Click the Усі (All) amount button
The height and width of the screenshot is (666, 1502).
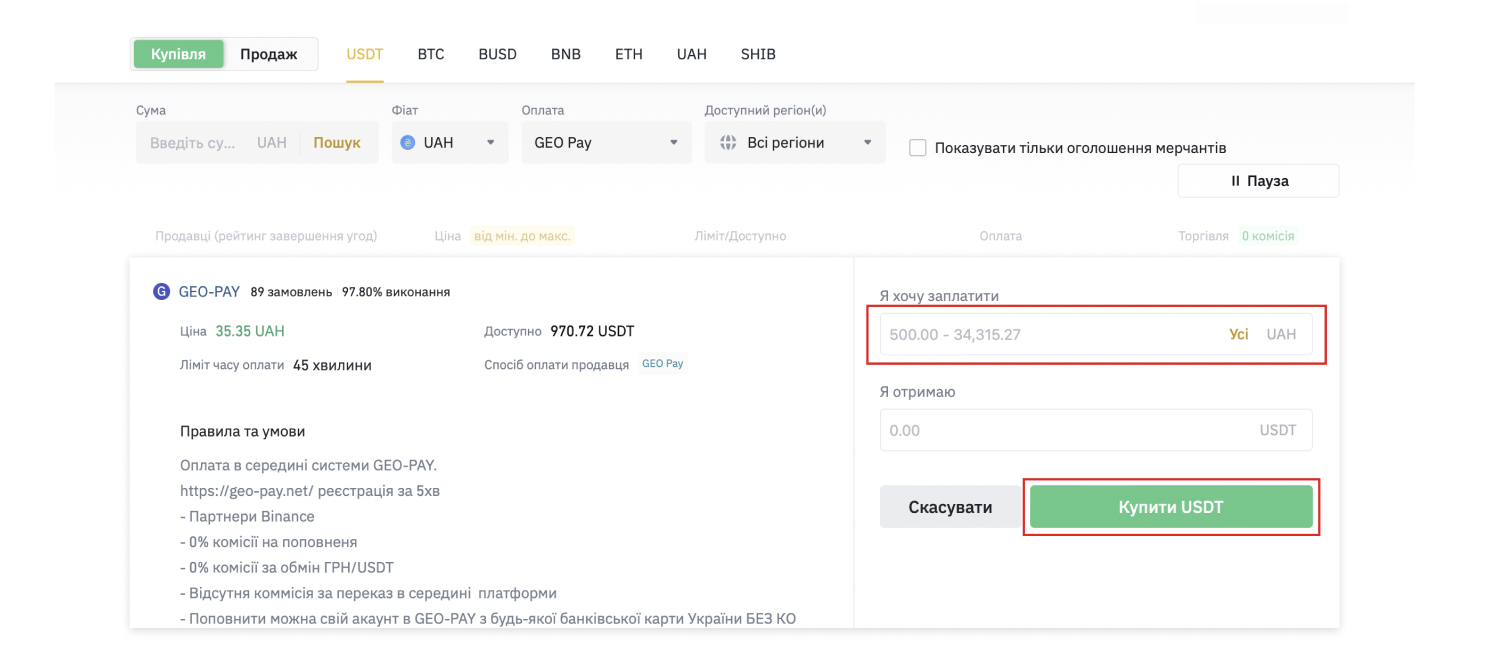pyautogui.click(x=1239, y=334)
